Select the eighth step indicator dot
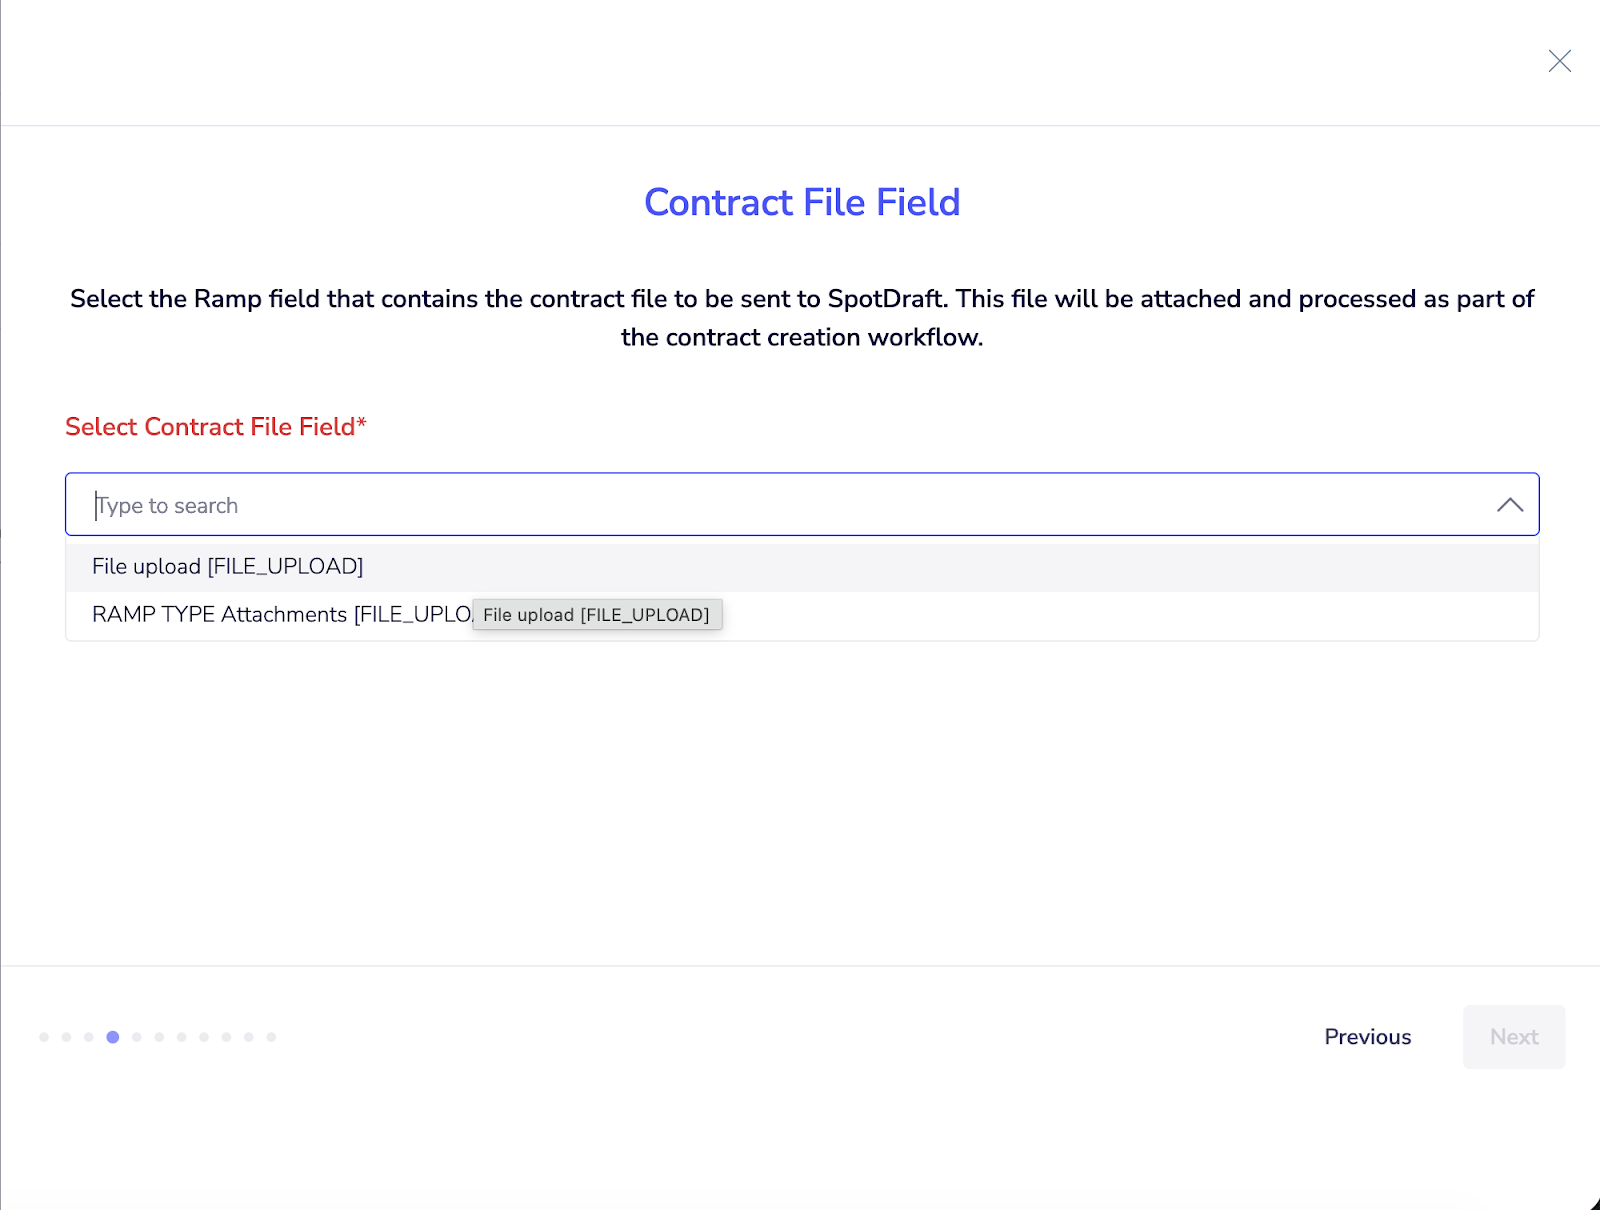The height and width of the screenshot is (1210, 1600). click(204, 1037)
